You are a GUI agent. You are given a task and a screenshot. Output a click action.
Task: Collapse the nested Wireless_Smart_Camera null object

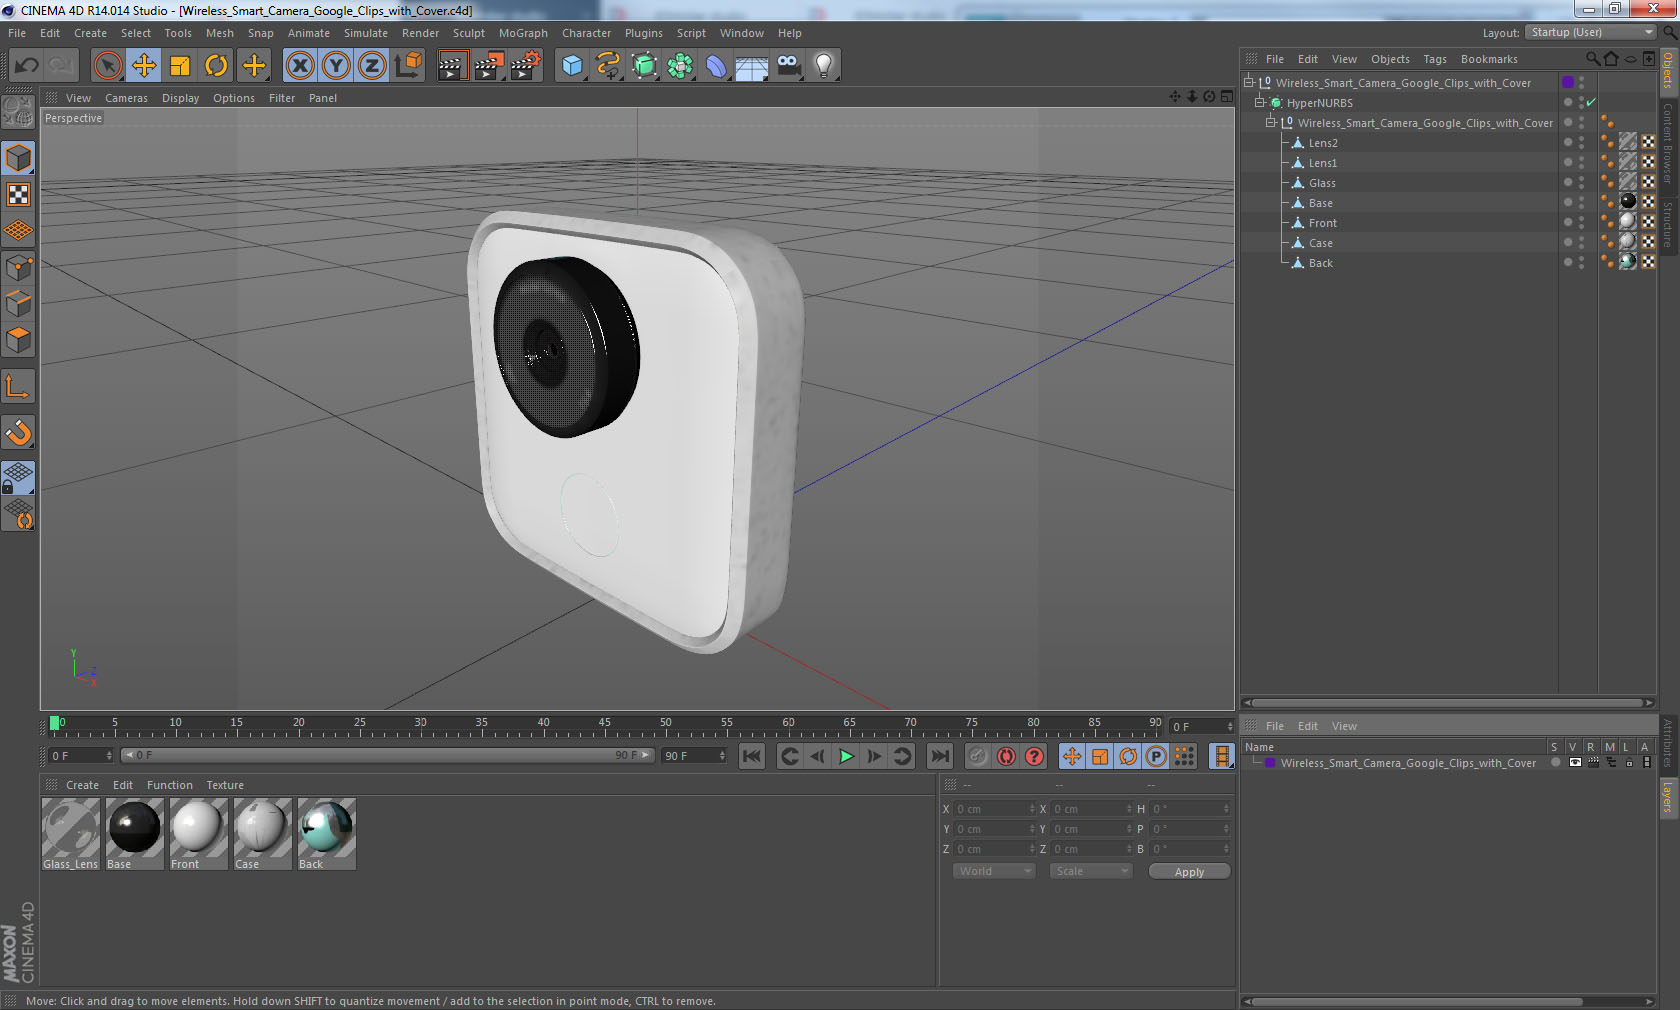(x=1271, y=123)
